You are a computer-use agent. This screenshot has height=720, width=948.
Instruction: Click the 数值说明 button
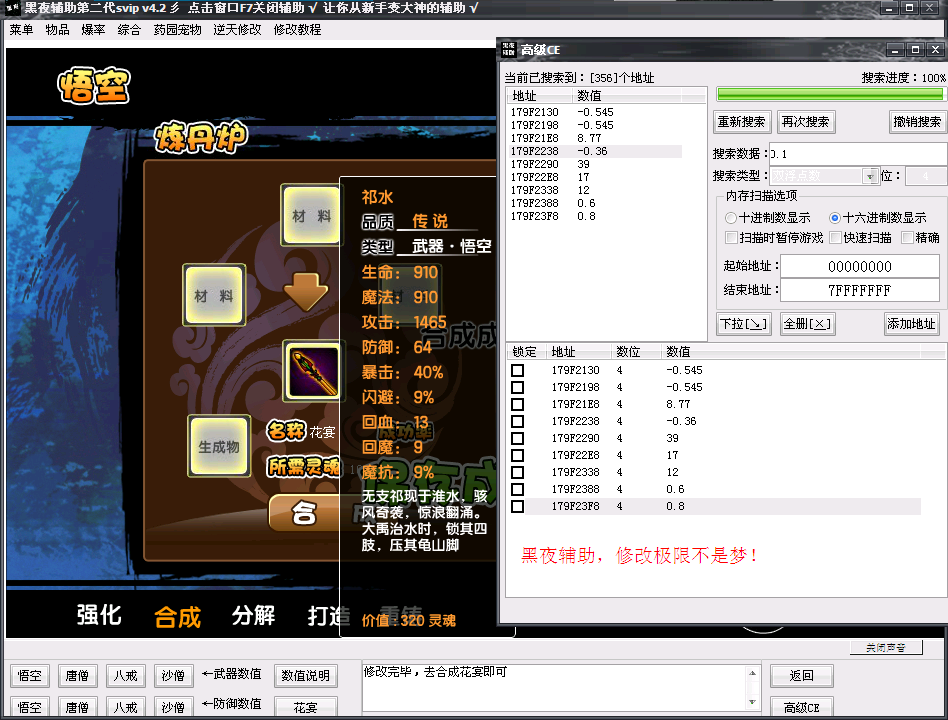coord(305,676)
